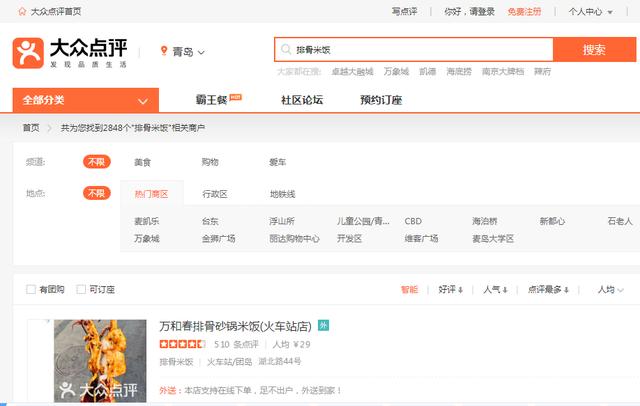The image size is (640, 406).
Task: Expand the 全部分类 category menu
Action: coord(85,100)
